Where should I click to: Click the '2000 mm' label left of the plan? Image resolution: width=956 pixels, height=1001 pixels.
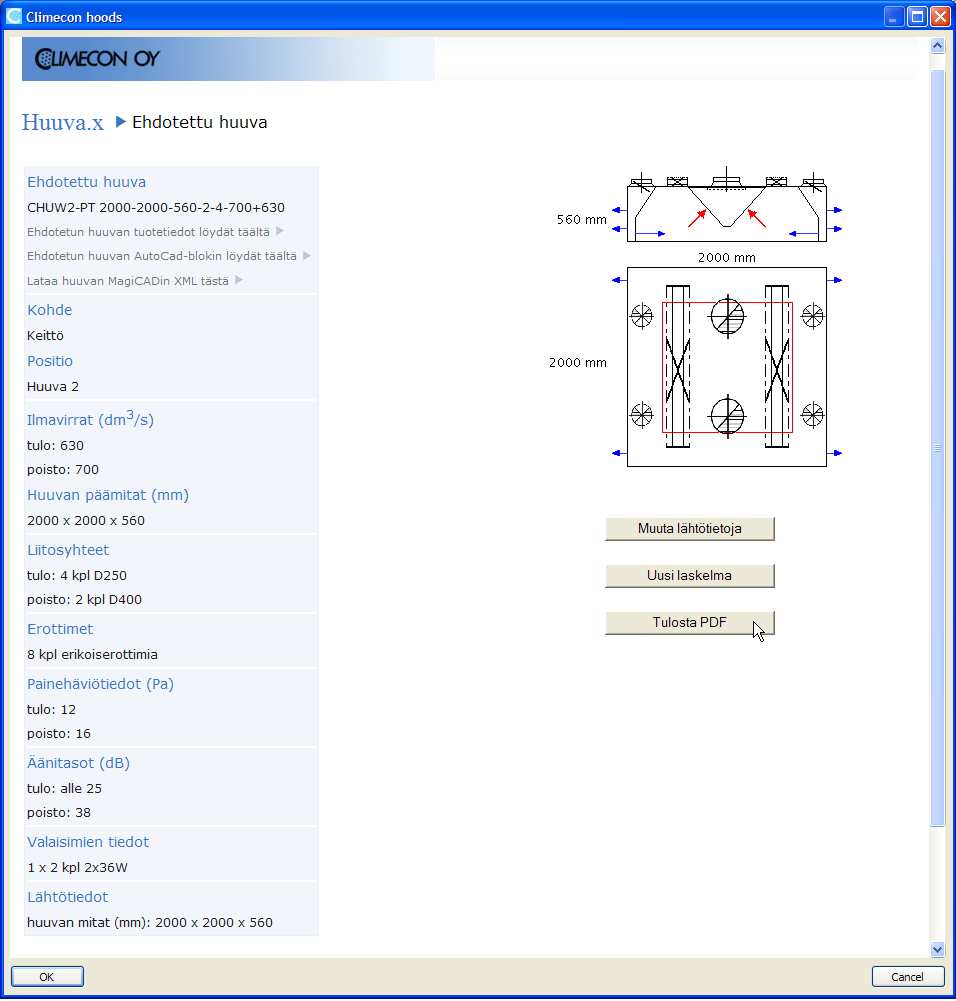578,363
